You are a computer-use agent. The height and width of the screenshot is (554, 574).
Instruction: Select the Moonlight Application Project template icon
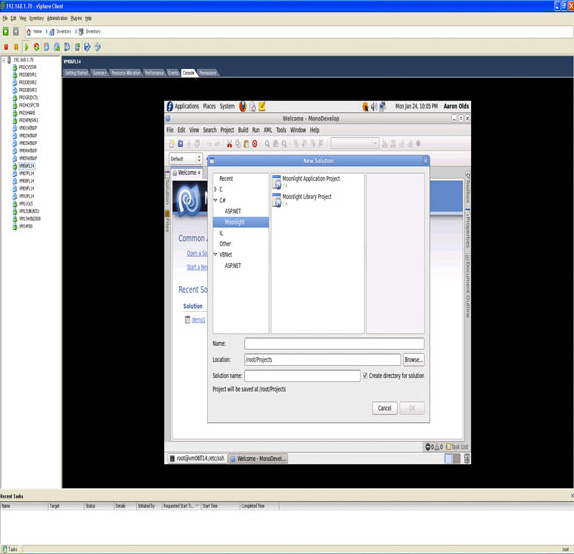point(277,182)
